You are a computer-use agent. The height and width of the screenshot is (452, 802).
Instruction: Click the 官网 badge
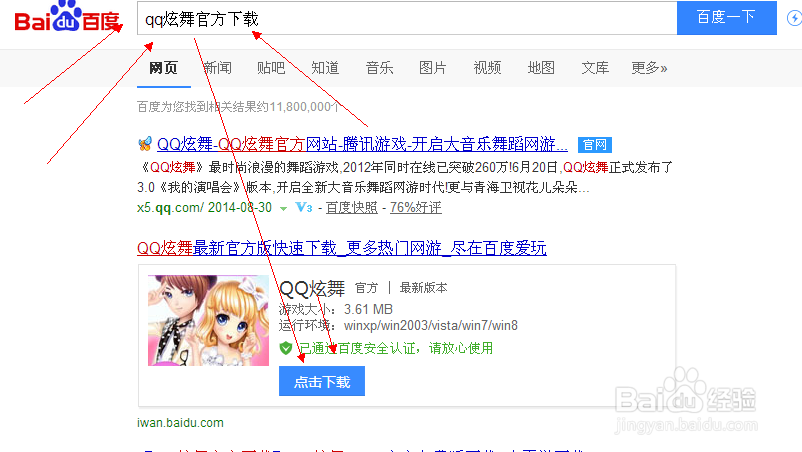(595, 145)
